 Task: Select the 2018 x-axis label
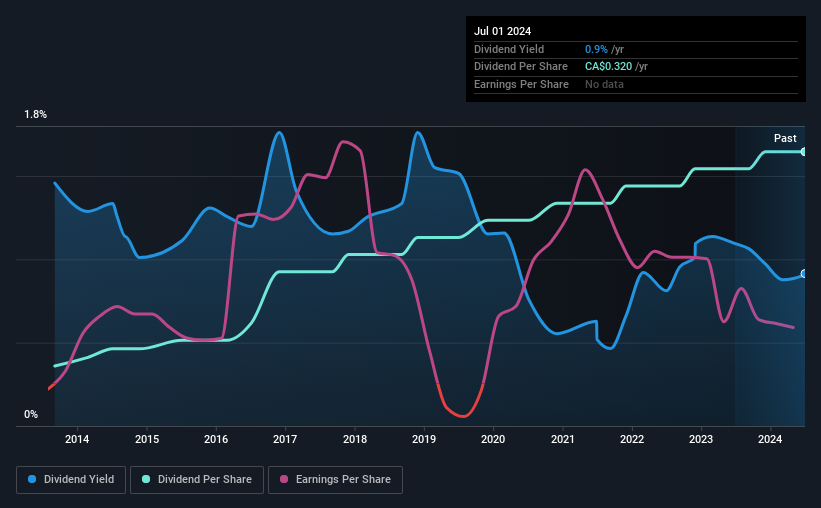click(354, 439)
